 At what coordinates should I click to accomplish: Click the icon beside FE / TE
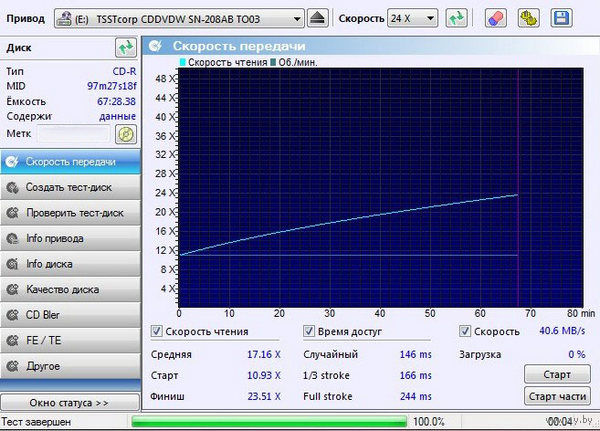pyautogui.click(x=13, y=341)
